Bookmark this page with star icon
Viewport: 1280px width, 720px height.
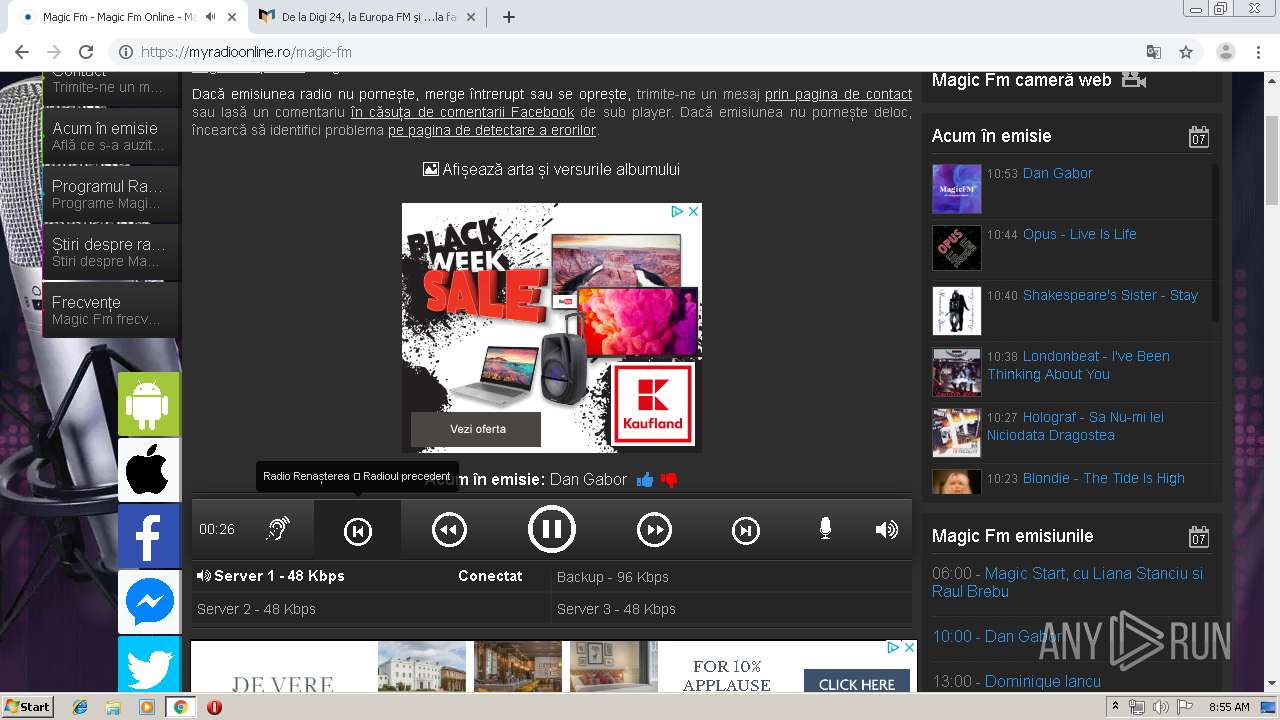coord(1186,52)
